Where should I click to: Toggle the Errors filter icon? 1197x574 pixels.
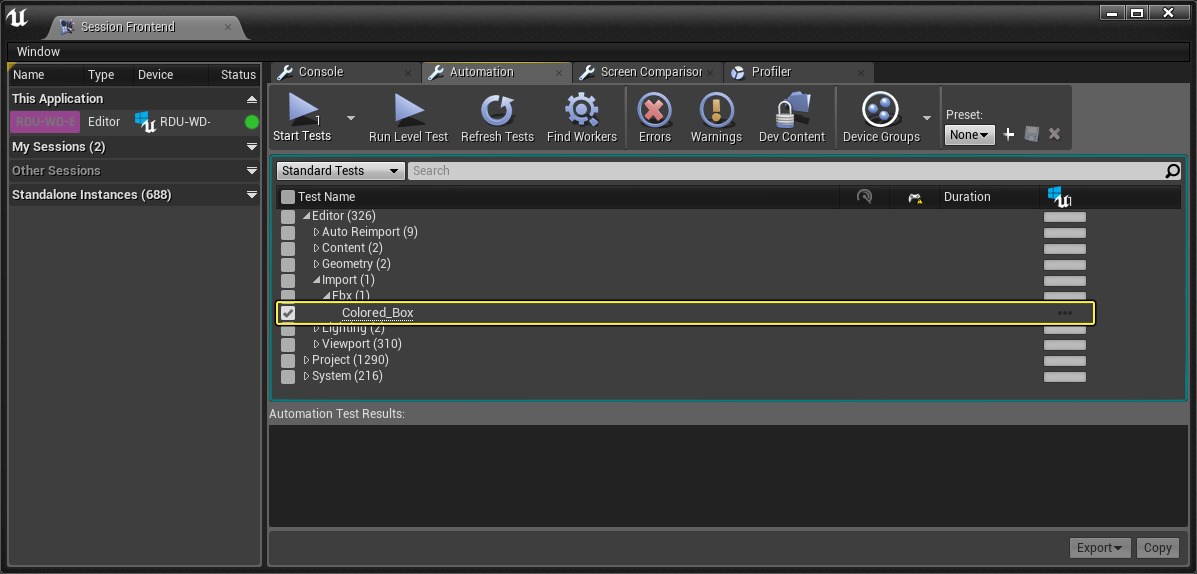coord(655,110)
